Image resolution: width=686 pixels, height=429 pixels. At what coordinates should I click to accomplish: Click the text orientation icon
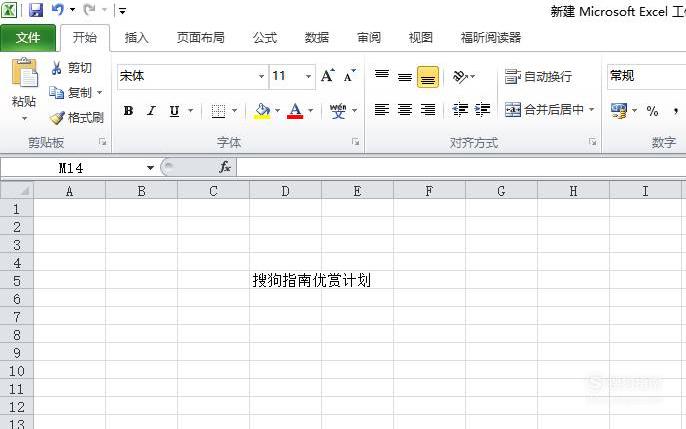tap(460, 77)
